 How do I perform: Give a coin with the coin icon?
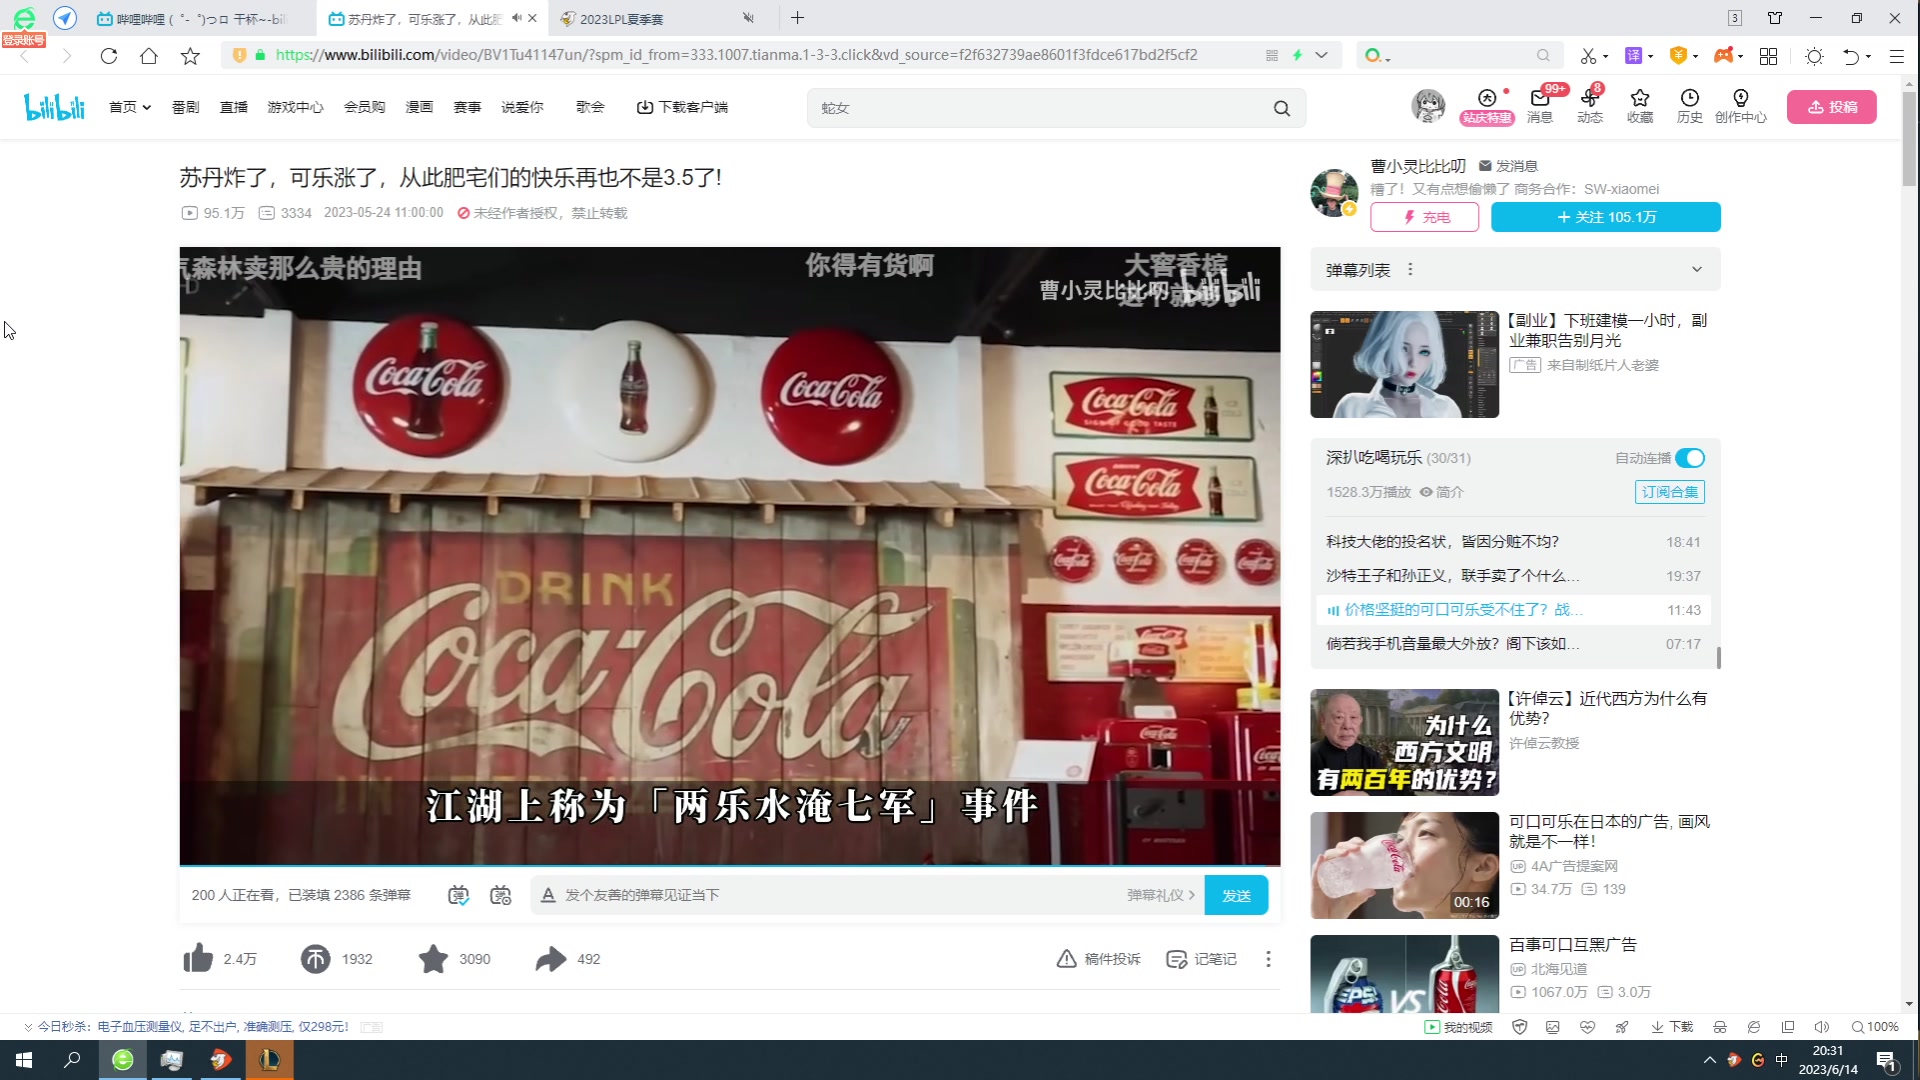tap(315, 958)
